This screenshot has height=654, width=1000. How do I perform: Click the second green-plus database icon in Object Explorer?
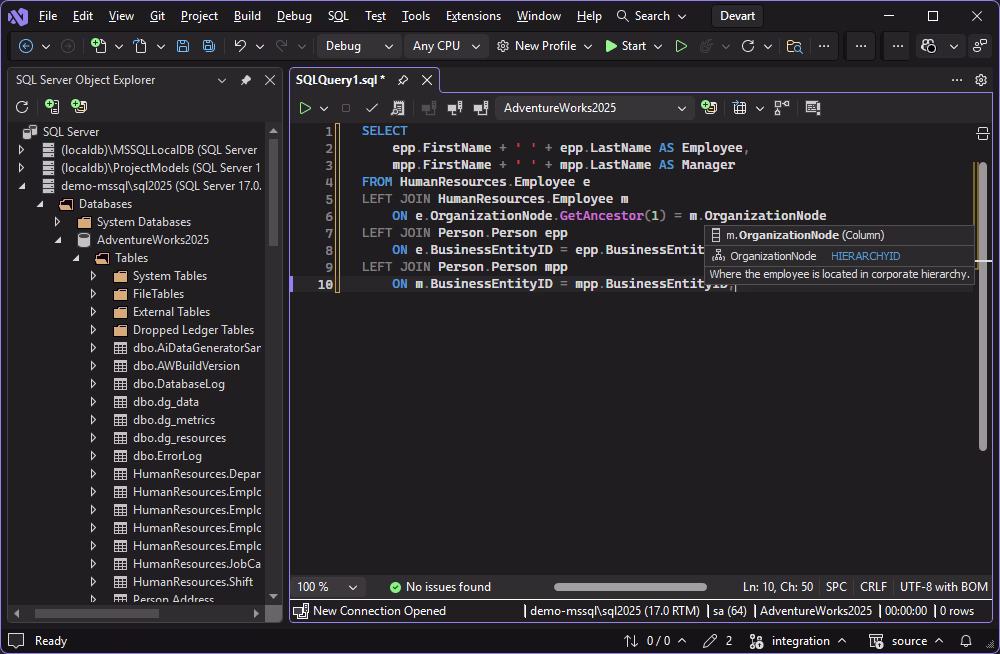pyautogui.click(x=78, y=107)
